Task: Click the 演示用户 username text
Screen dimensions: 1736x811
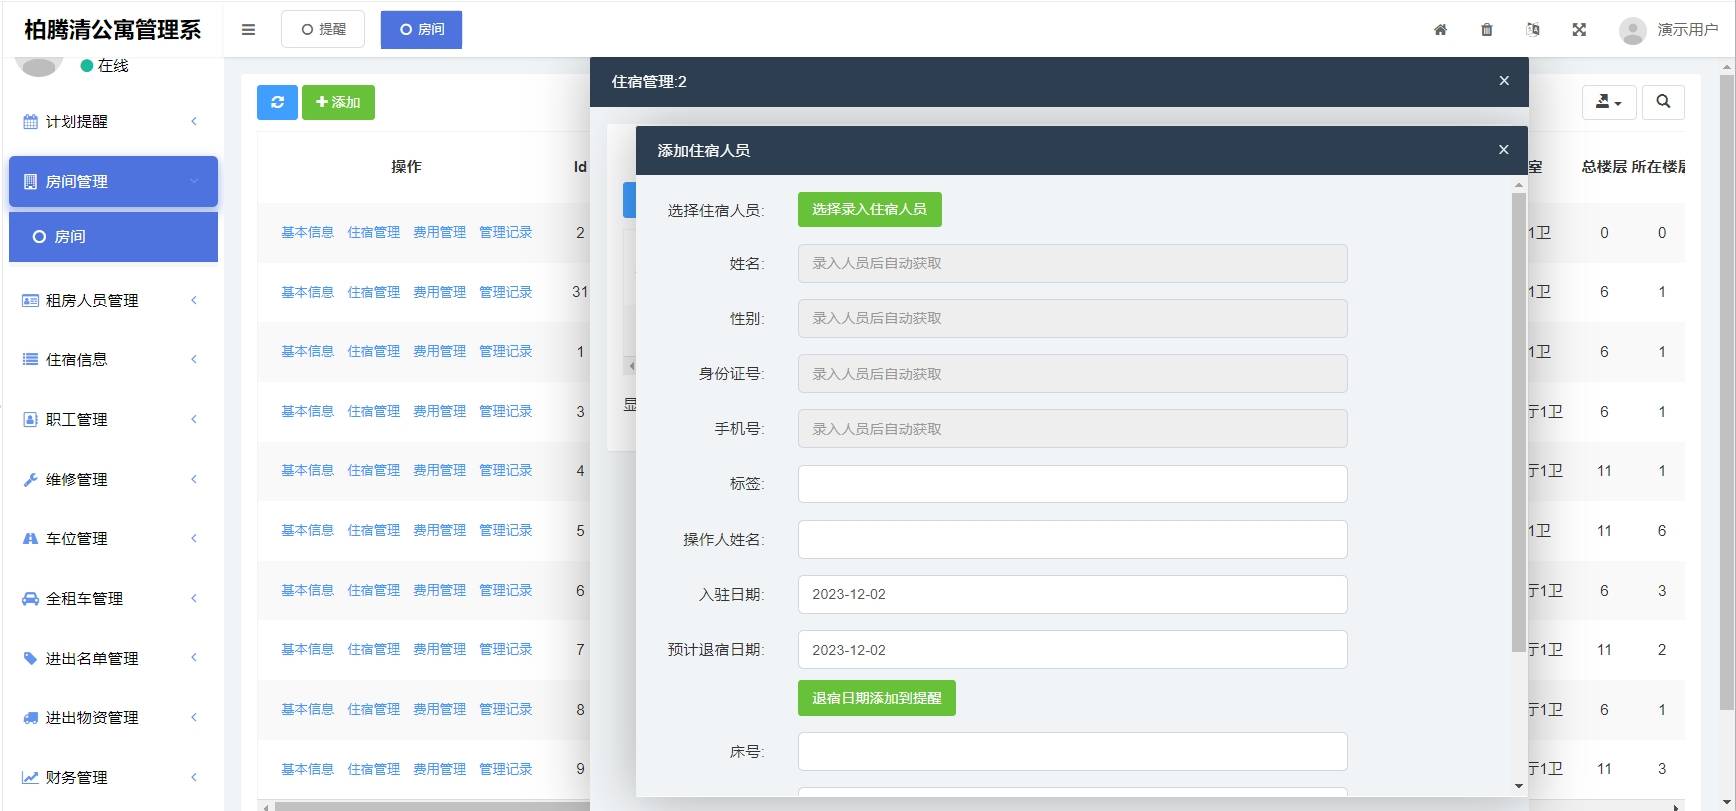Action: click(1687, 30)
